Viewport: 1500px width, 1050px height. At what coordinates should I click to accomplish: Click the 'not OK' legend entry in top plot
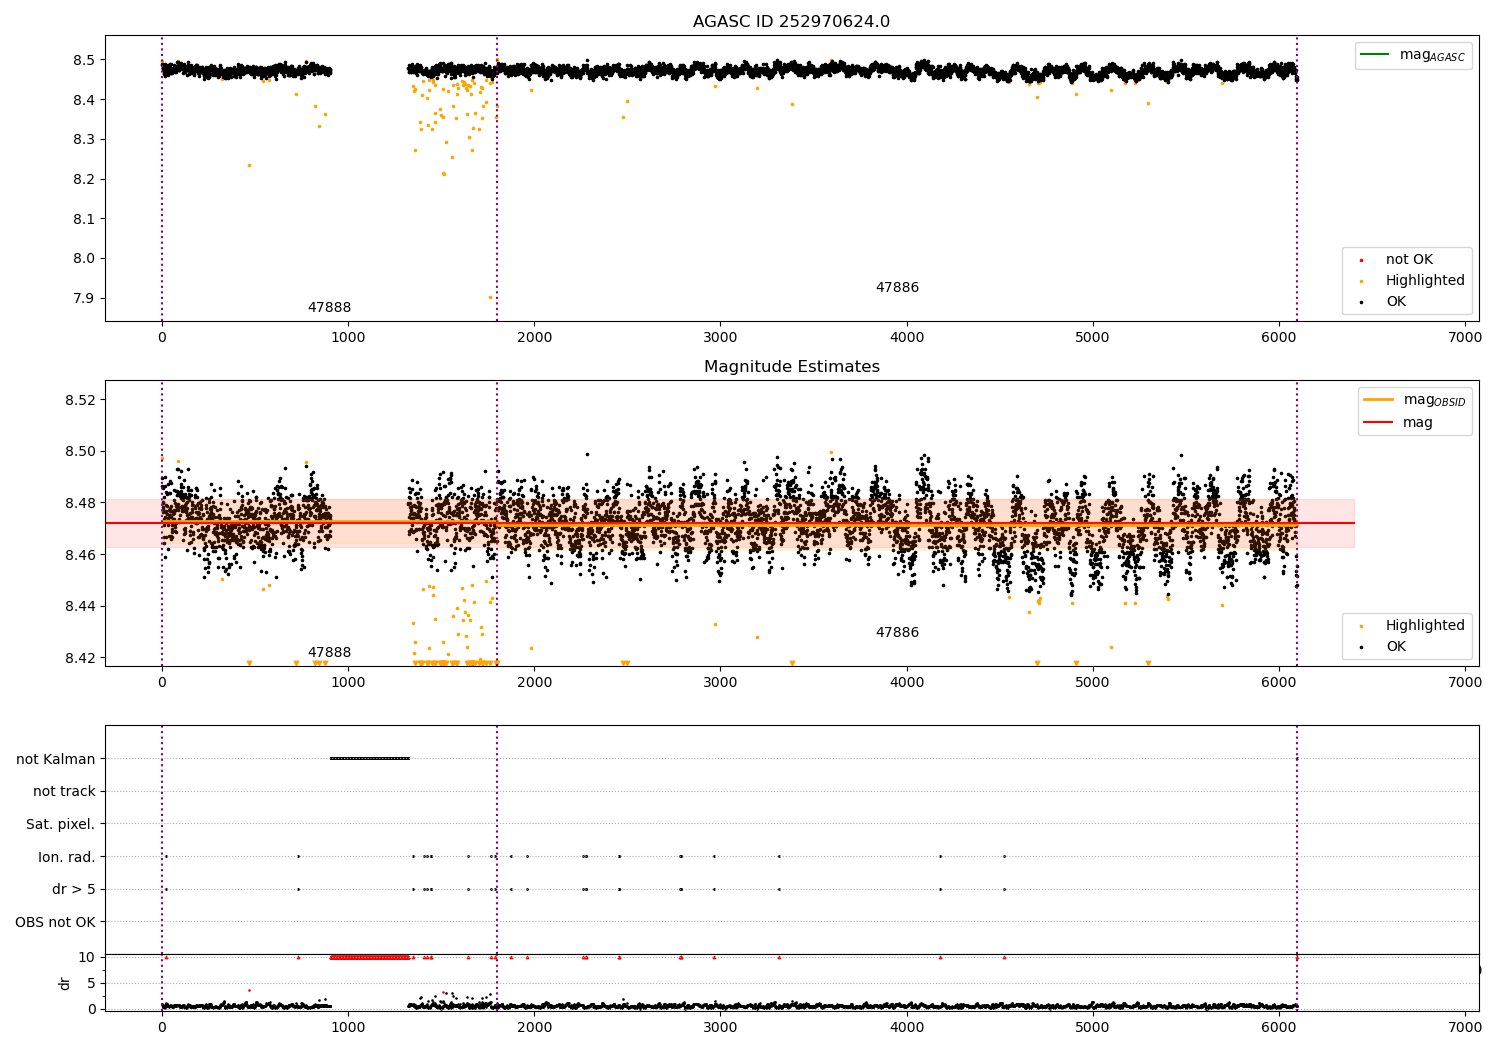(1409, 260)
